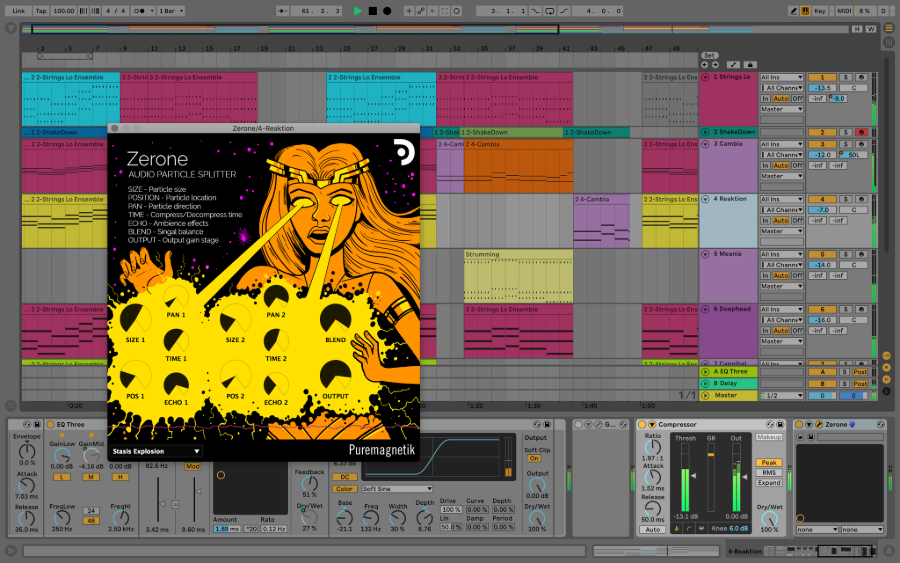This screenshot has width=900, height=563.
Task: Enable Peak mode in Compressor
Action: pyautogui.click(x=768, y=463)
